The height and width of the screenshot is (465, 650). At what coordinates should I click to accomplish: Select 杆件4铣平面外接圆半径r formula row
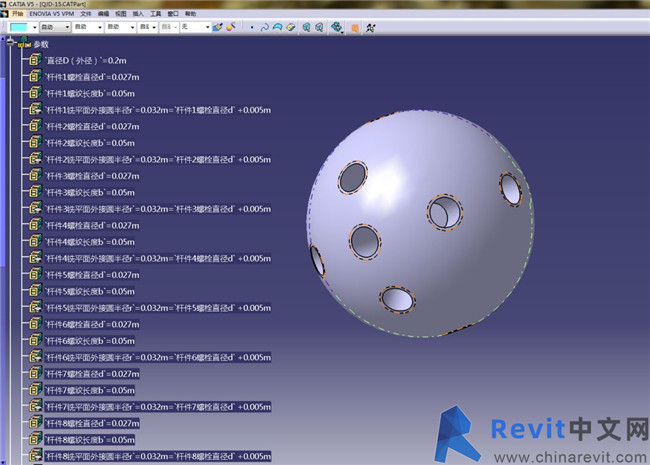tap(158, 259)
